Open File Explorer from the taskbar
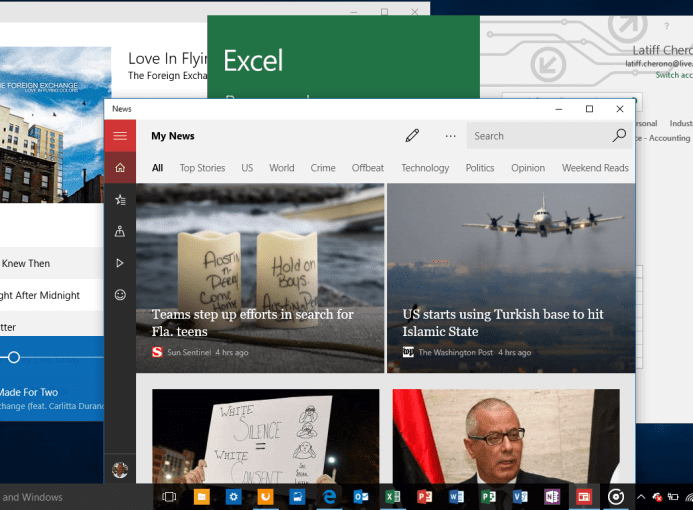The image size is (693, 510). [202, 497]
